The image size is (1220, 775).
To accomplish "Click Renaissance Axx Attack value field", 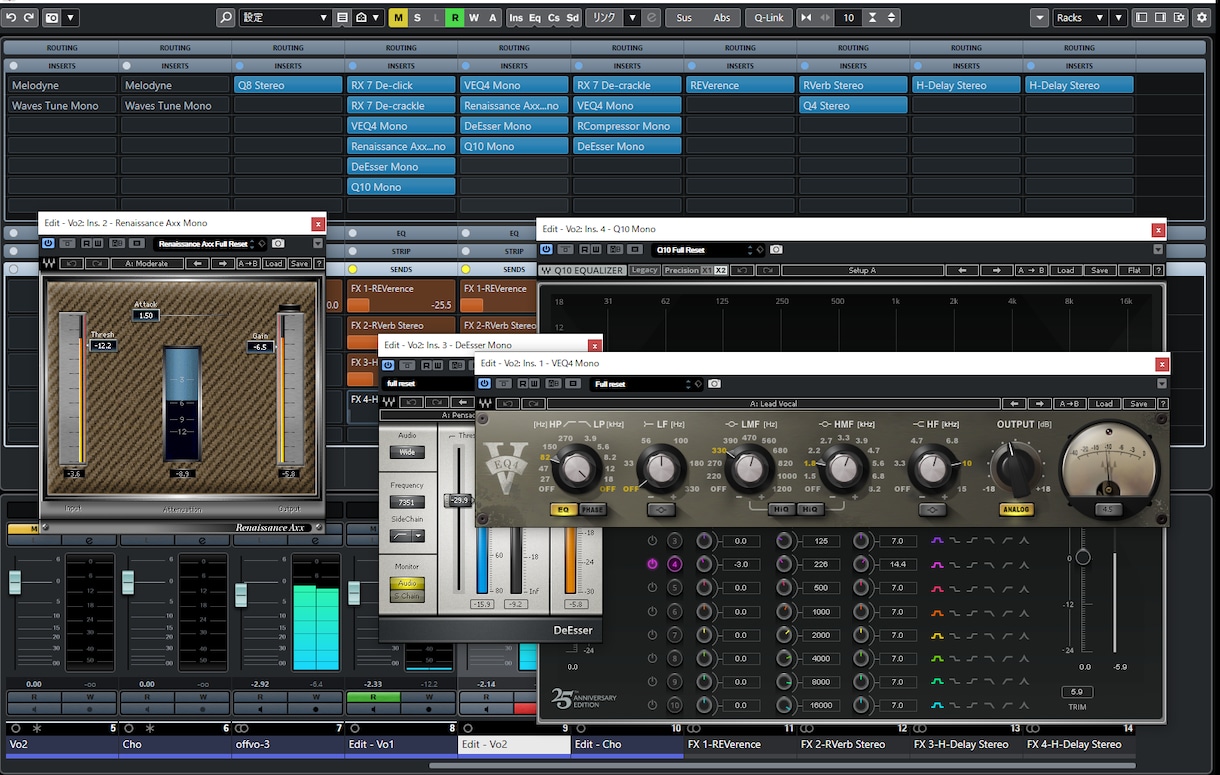I will [146, 315].
